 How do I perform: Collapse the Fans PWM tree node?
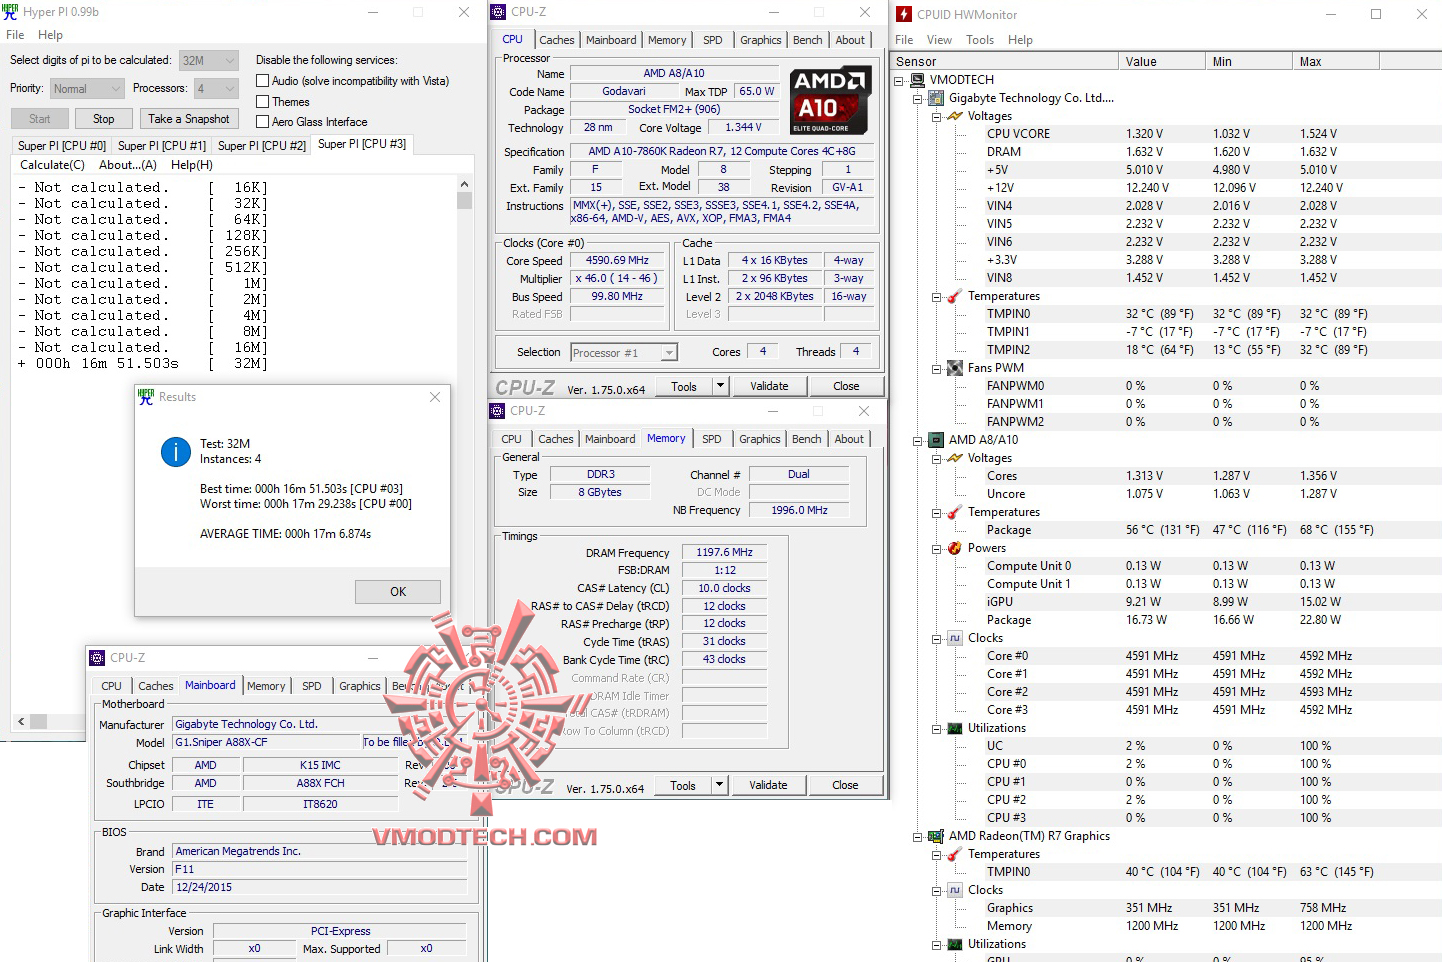pyautogui.click(x=937, y=368)
